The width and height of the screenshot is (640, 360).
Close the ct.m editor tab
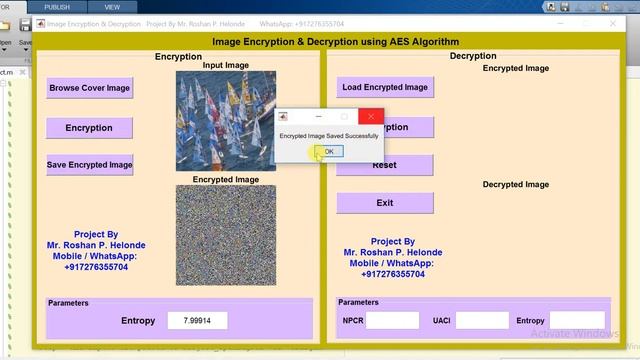pyautogui.click(x=22, y=72)
